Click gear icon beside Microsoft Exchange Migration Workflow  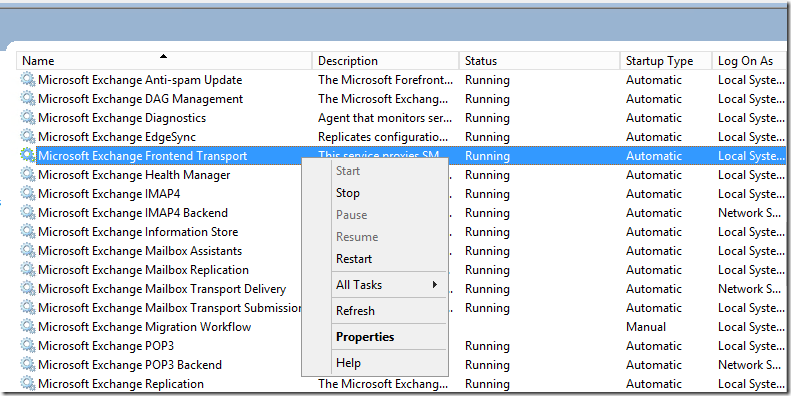click(28, 327)
